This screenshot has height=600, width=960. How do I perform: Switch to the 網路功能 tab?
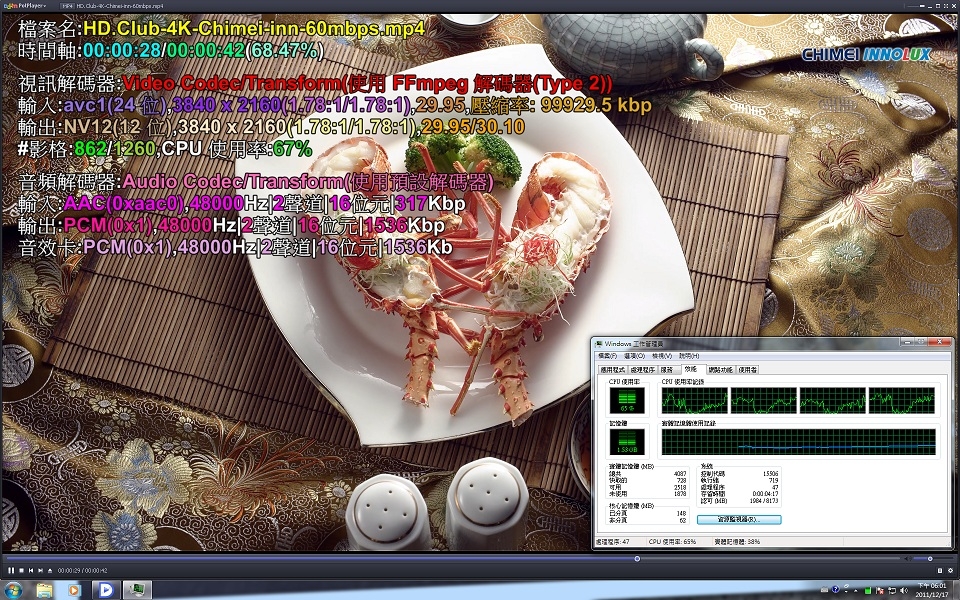[x=720, y=370]
